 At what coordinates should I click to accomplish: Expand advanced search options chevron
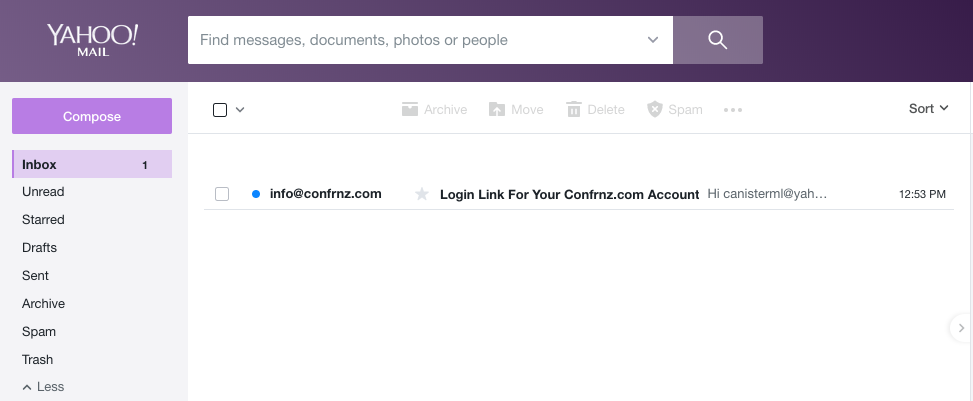653,40
